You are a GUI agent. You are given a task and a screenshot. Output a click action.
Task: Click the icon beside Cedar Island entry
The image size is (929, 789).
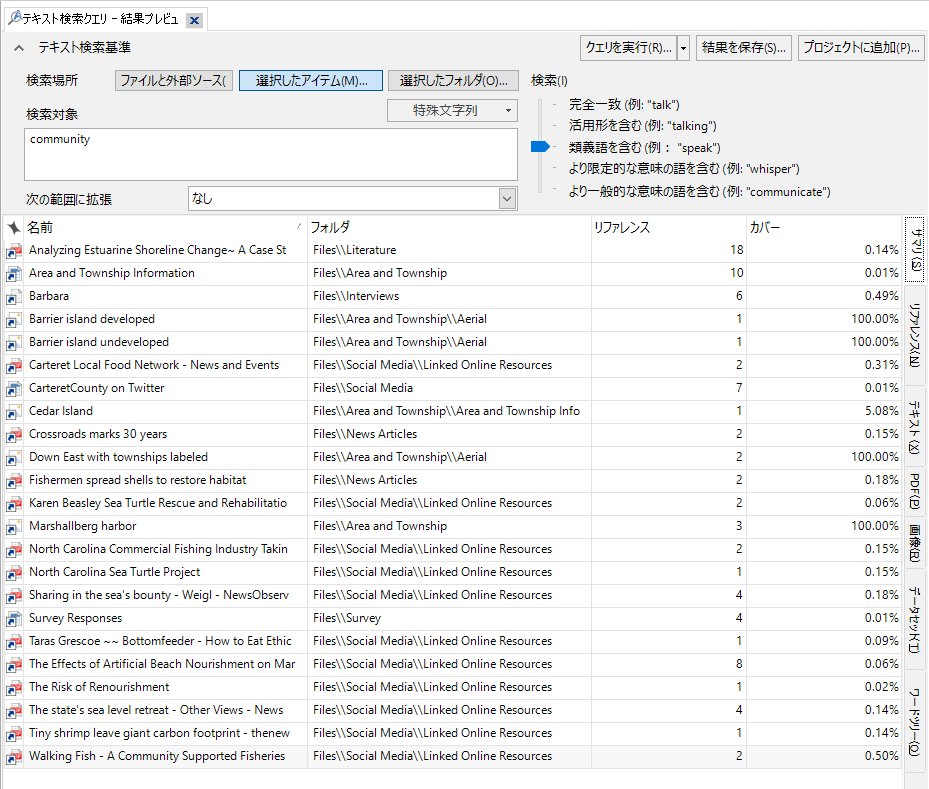[x=14, y=411]
